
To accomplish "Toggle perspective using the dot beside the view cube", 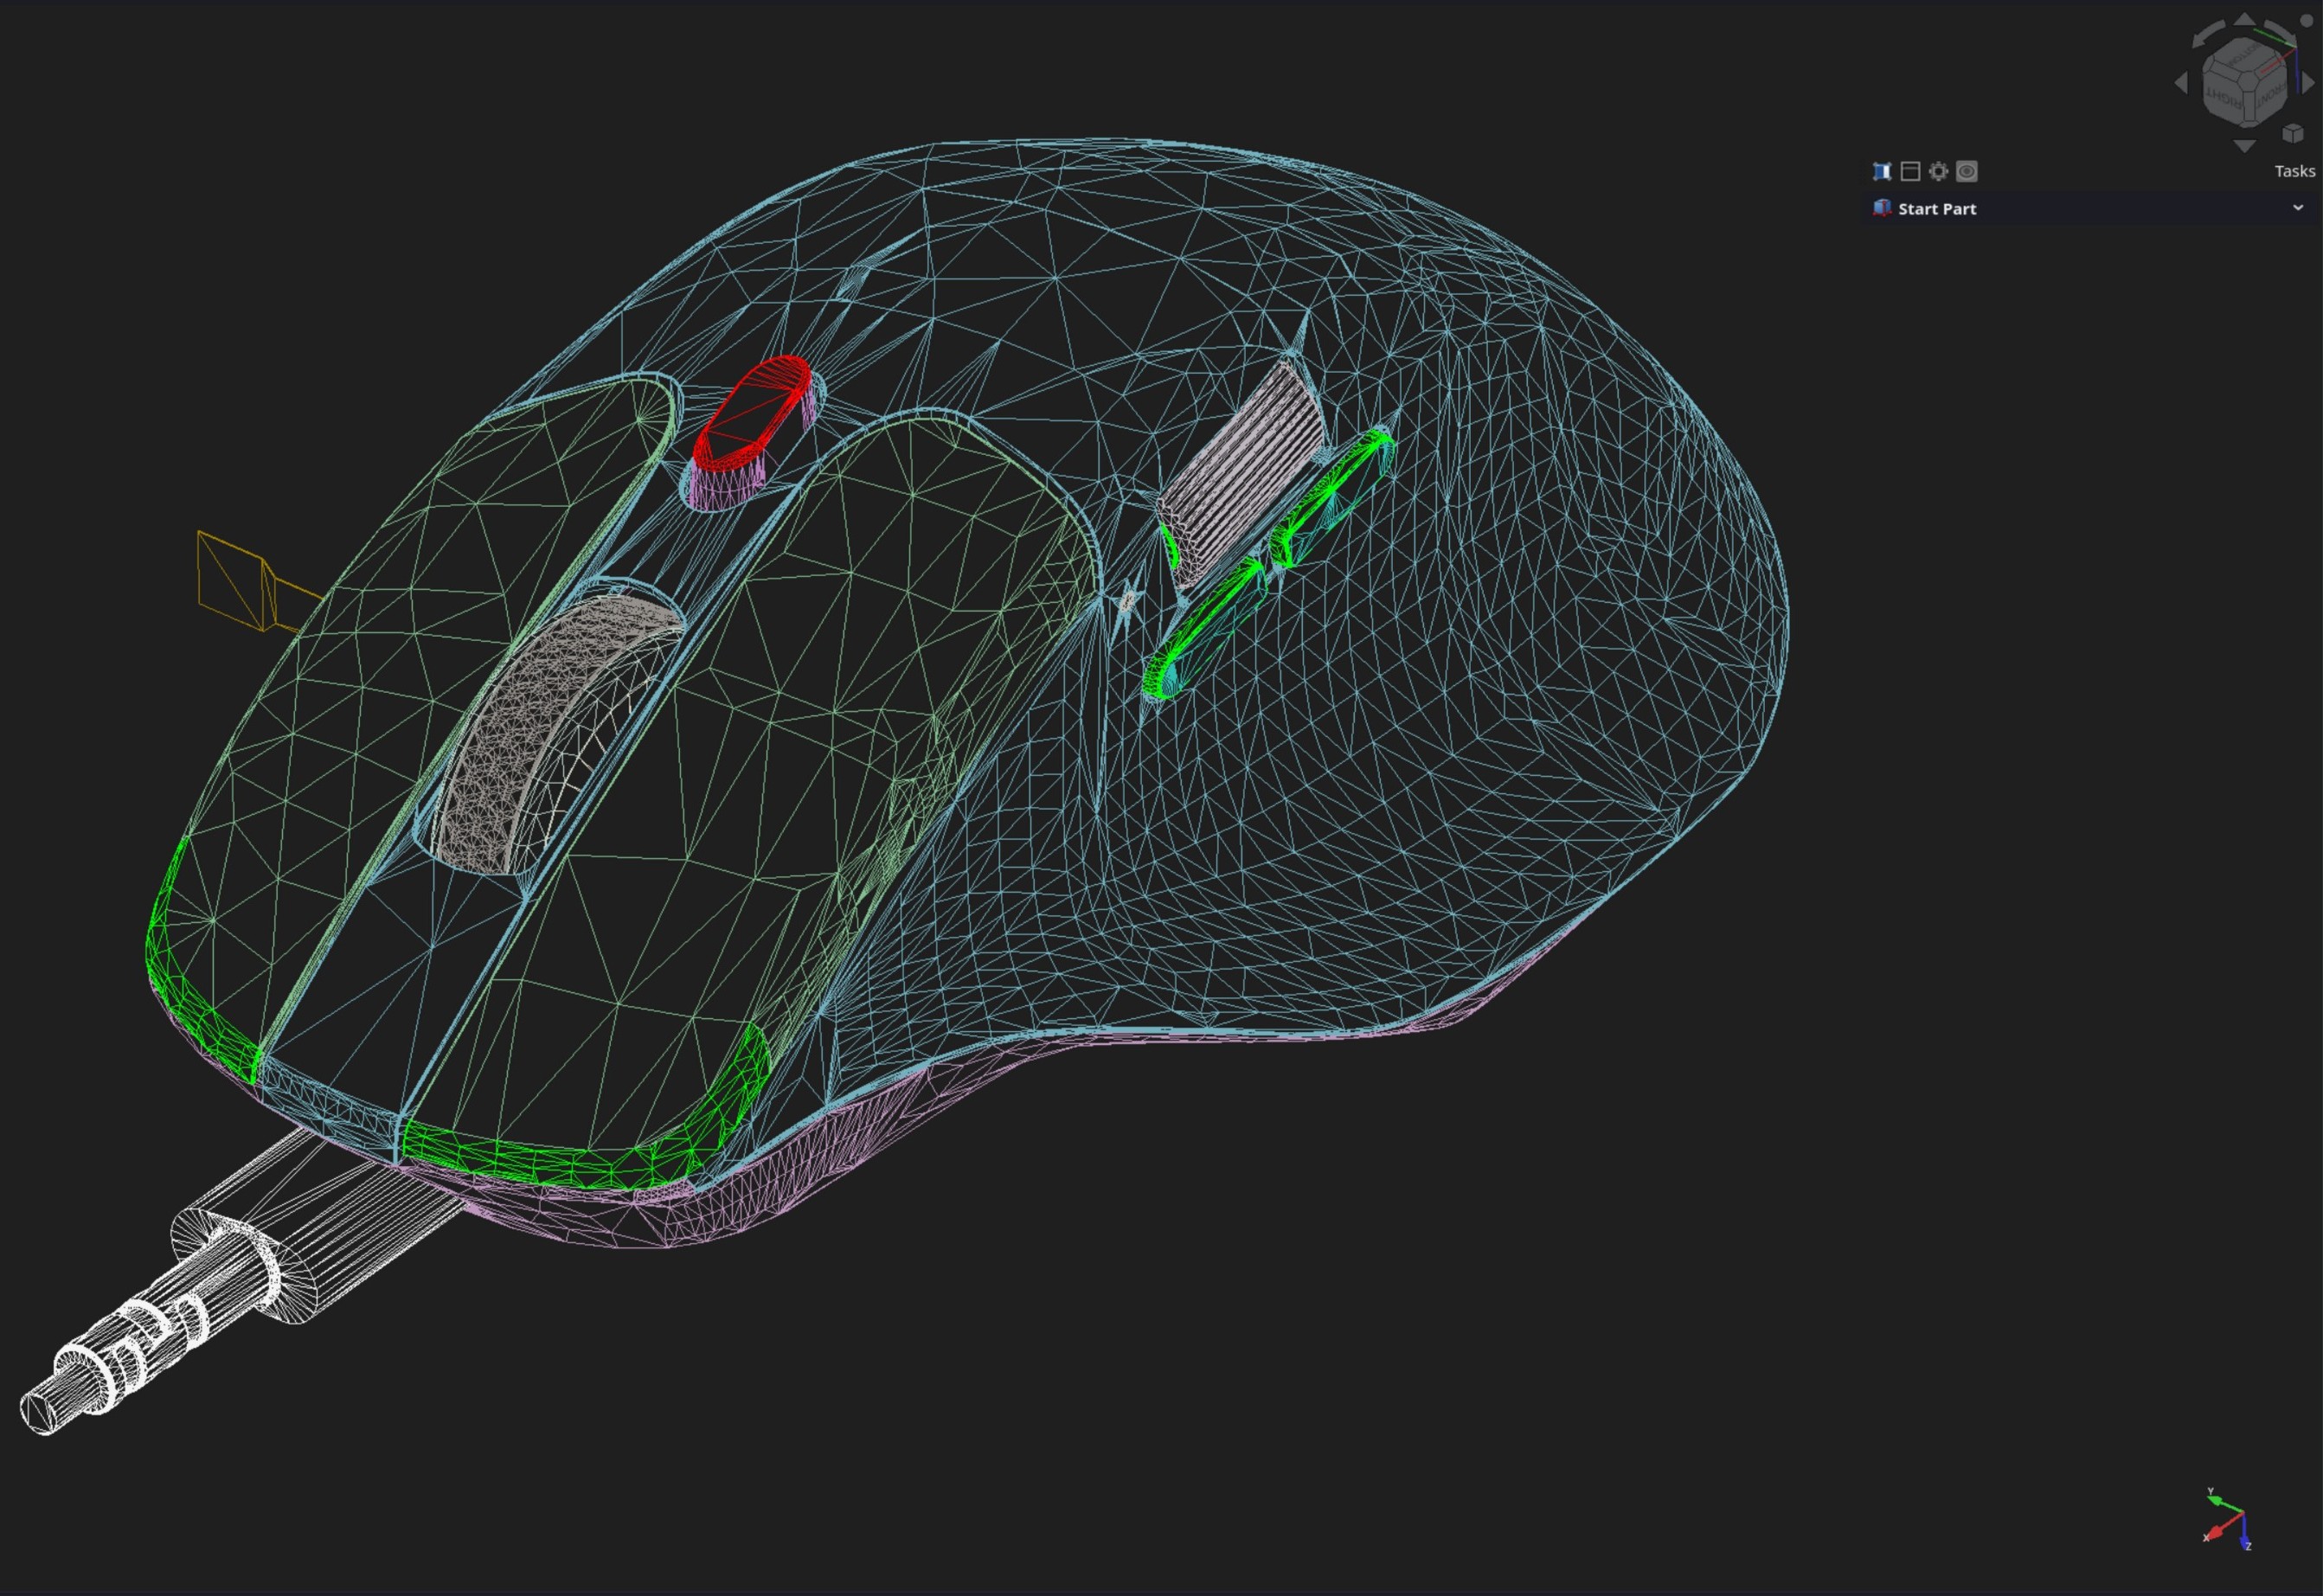I will click(2306, 21).
